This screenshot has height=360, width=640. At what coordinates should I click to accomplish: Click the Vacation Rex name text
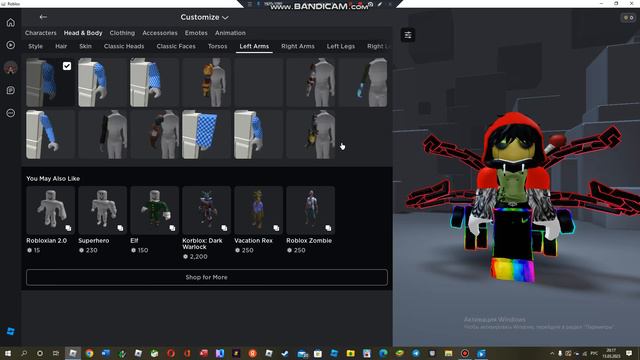pyautogui.click(x=253, y=240)
